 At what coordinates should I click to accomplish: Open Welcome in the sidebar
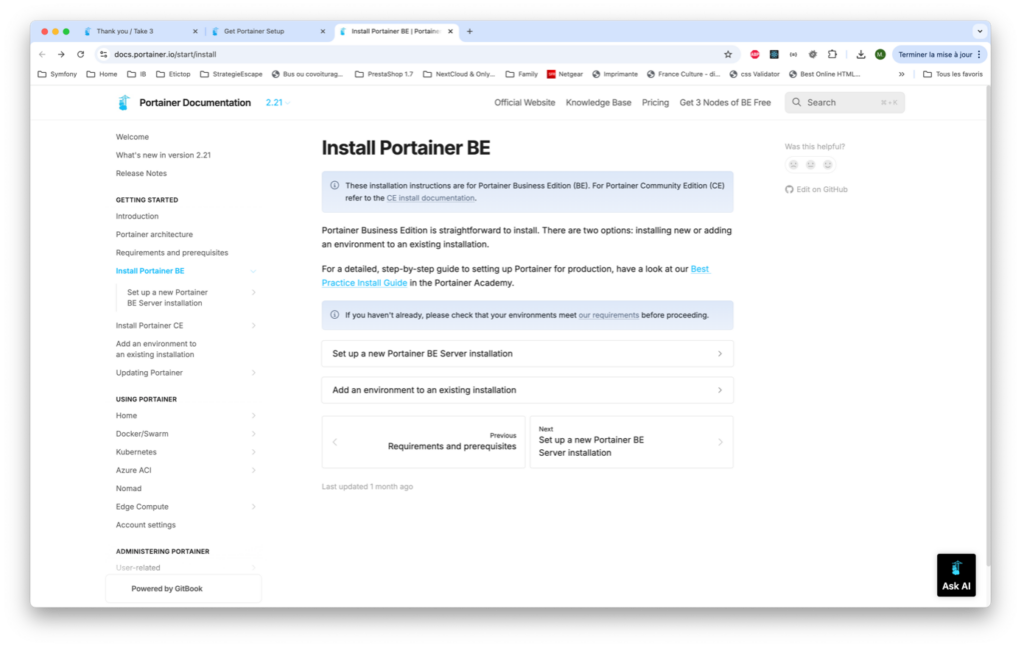[133, 137]
